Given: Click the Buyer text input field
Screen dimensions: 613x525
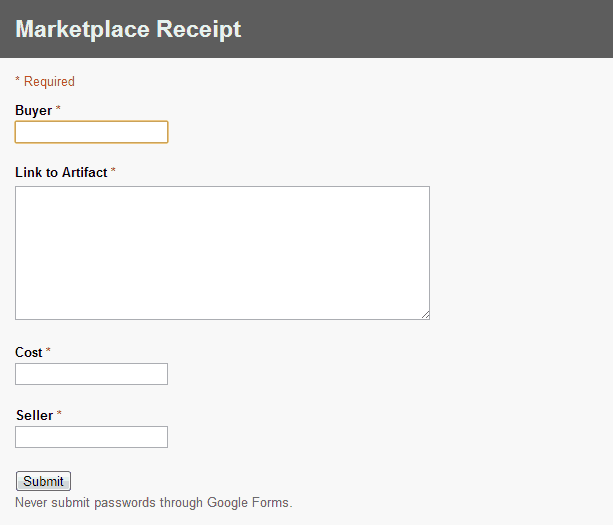Looking at the screenshot, I should [91, 132].
